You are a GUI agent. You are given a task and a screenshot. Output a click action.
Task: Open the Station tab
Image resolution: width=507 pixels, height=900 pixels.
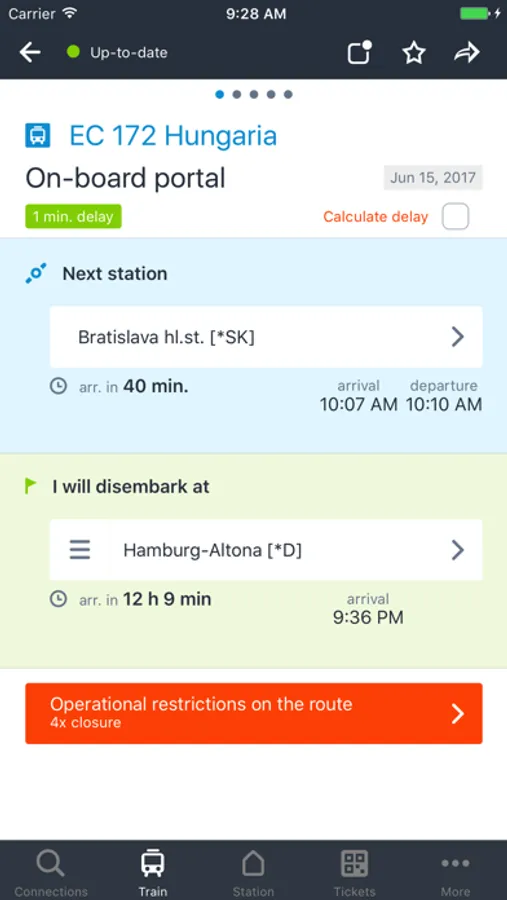click(253, 872)
